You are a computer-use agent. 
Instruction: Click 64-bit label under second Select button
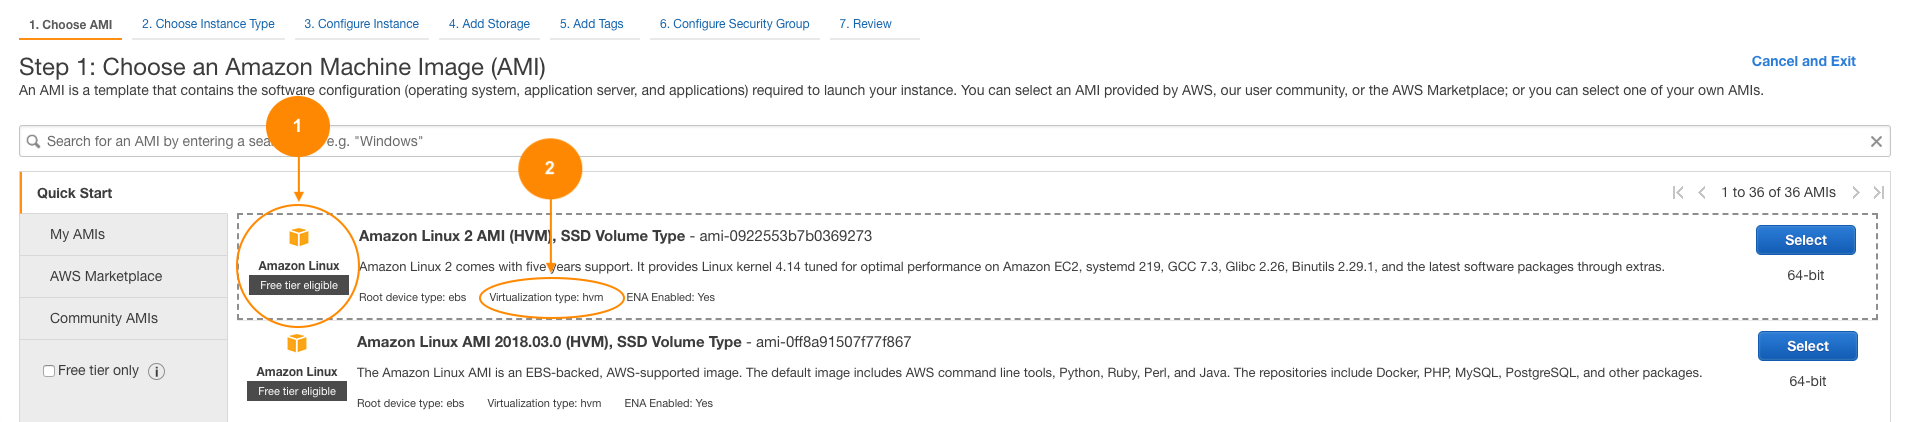pyautogui.click(x=1807, y=381)
